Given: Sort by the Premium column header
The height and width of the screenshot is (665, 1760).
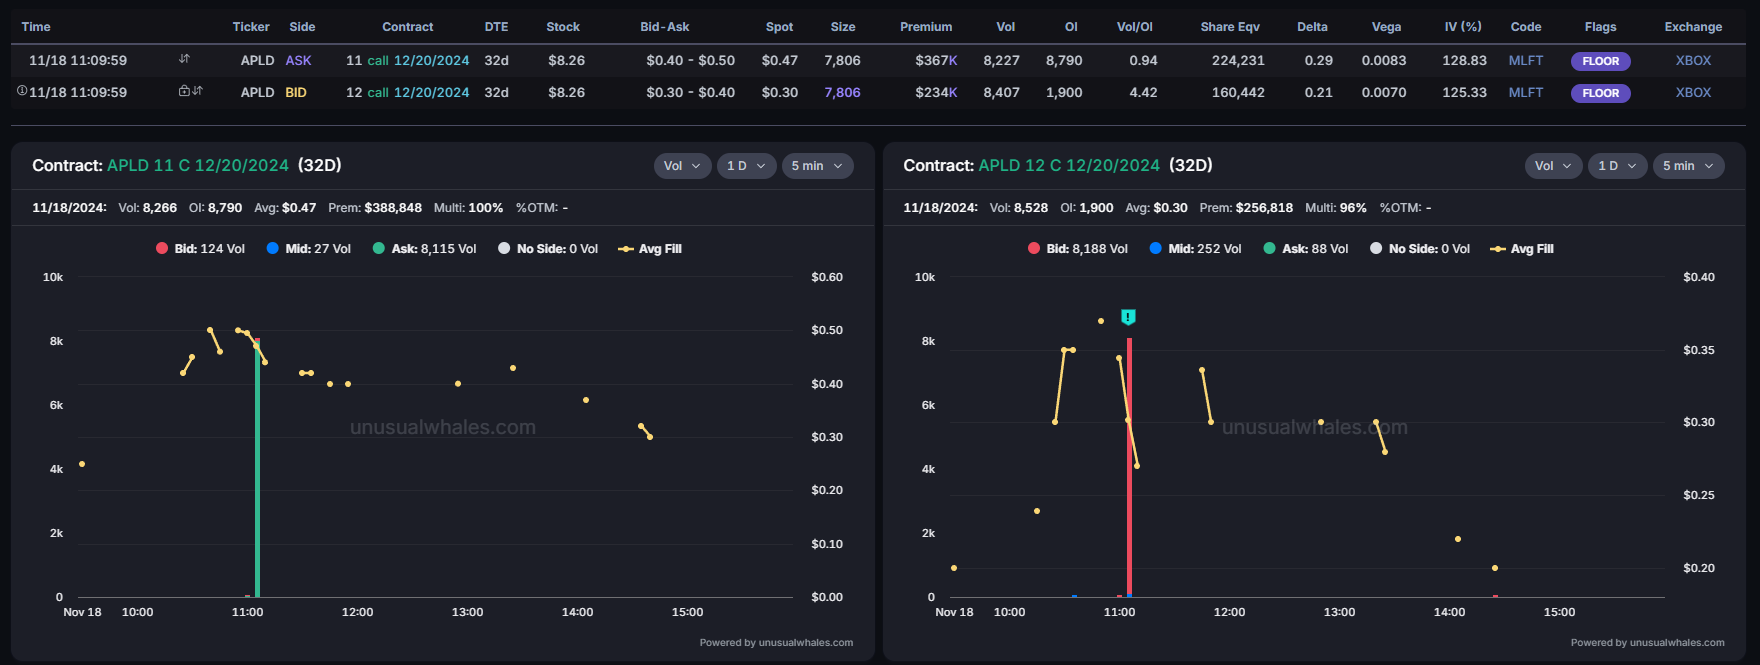Looking at the screenshot, I should pyautogui.click(x=926, y=27).
